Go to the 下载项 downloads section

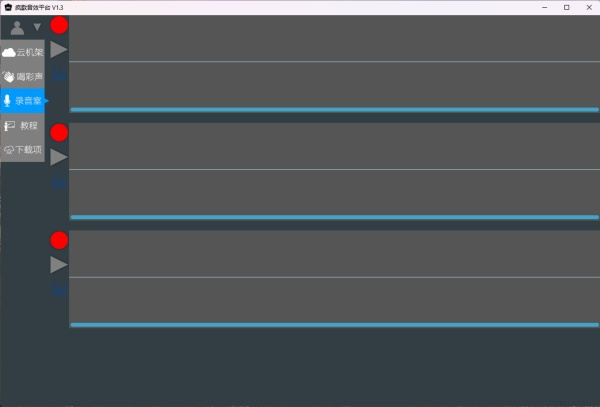[23, 149]
